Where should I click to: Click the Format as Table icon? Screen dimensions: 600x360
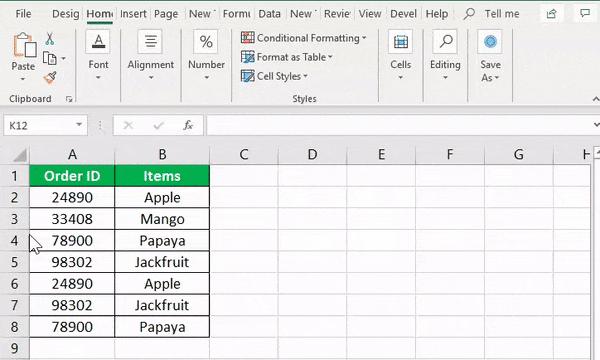click(x=248, y=57)
